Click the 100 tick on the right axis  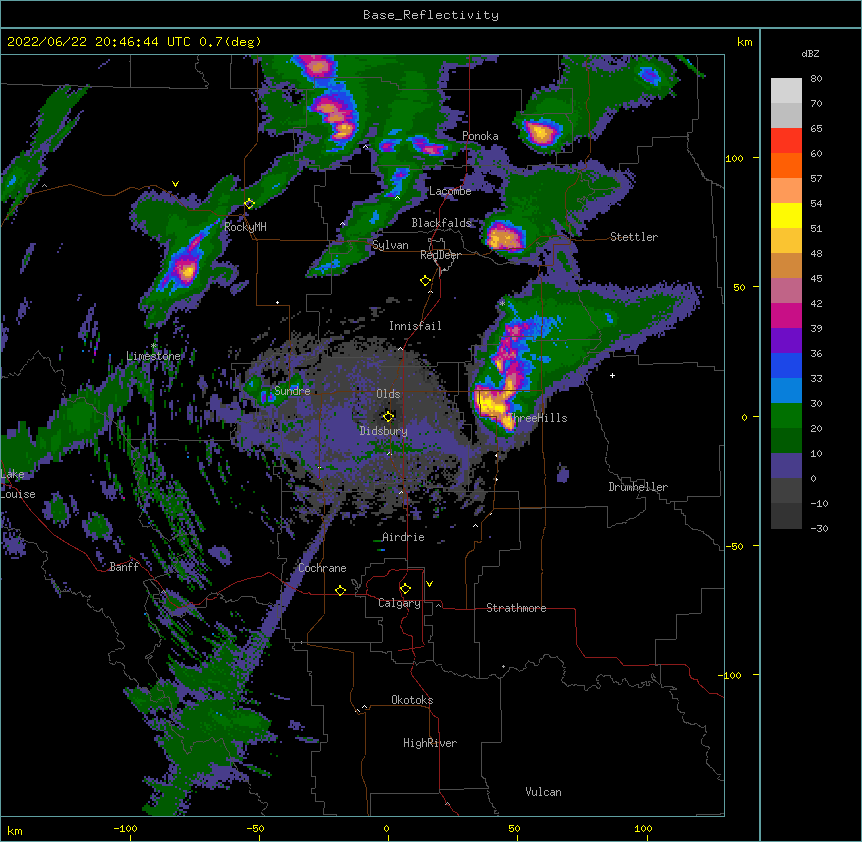pos(734,158)
